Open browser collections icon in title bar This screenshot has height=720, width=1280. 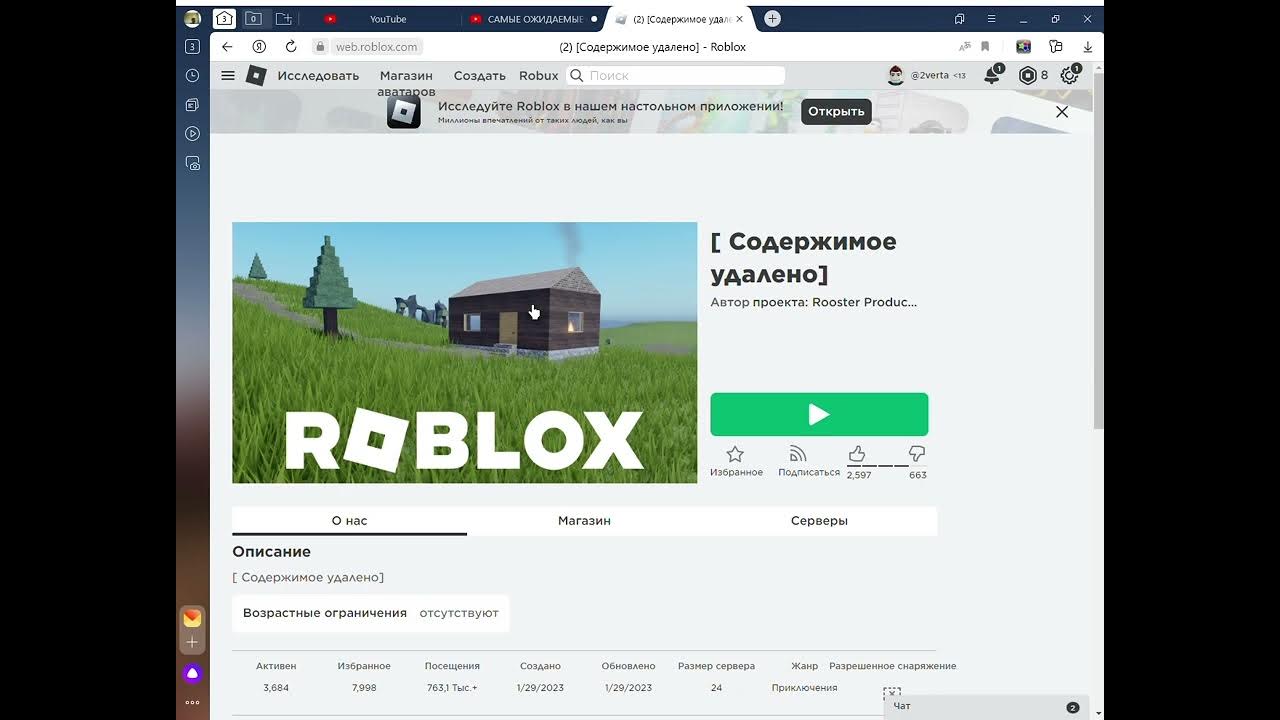(x=960, y=19)
